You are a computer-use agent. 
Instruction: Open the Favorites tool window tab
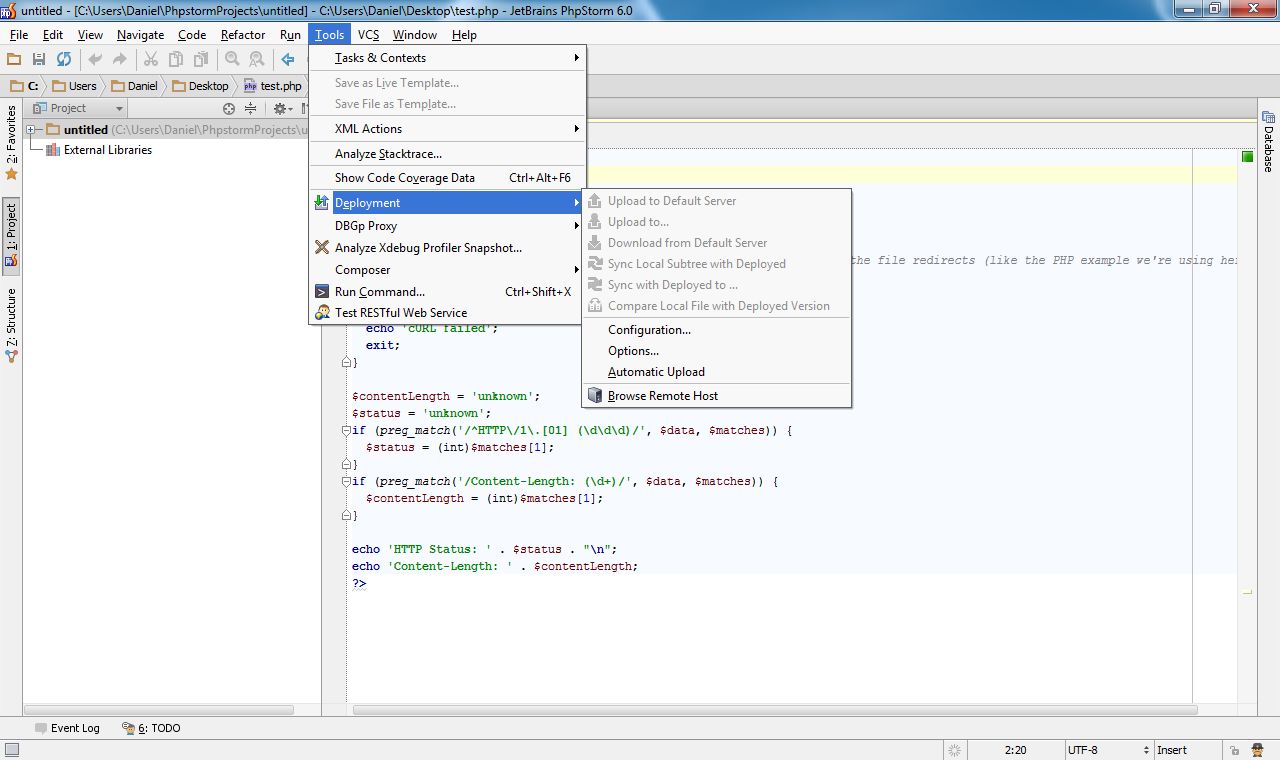click(x=11, y=144)
